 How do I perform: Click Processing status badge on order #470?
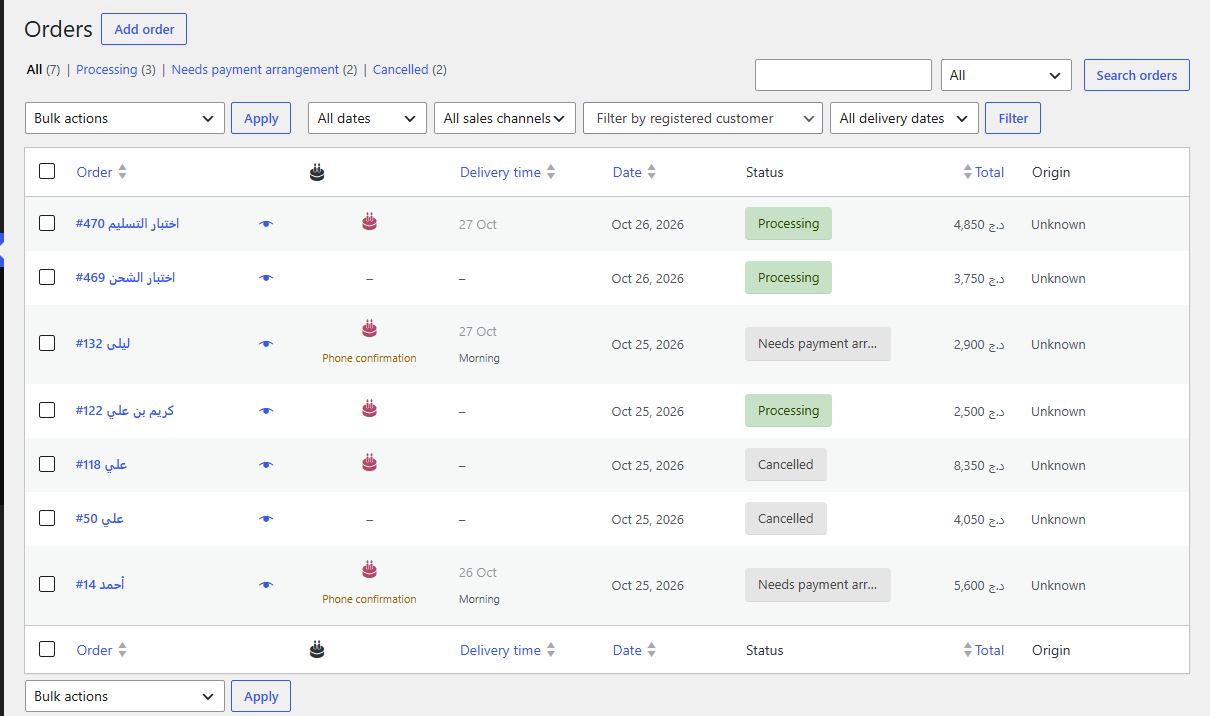[788, 224]
